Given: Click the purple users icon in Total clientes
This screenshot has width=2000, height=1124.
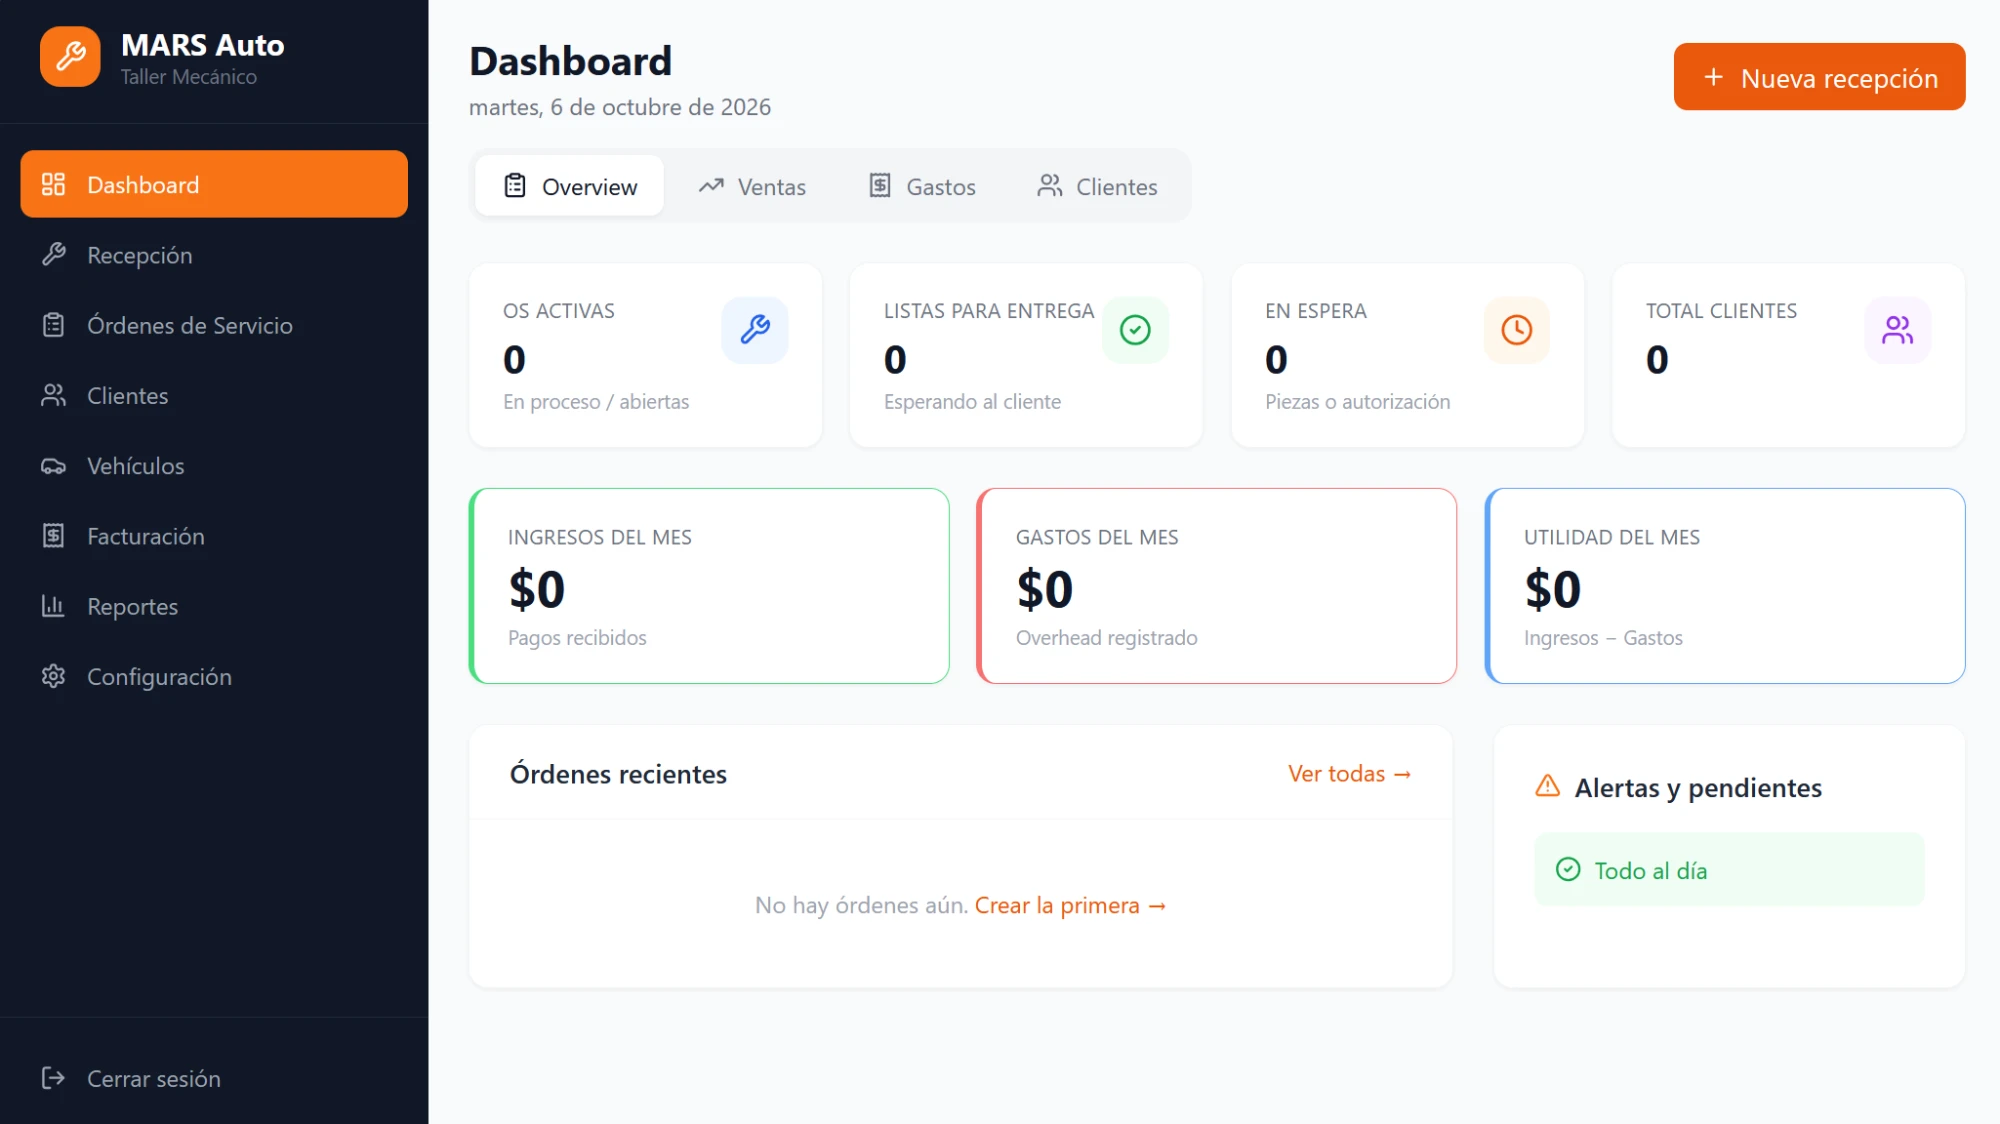Looking at the screenshot, I should tap(1898, 330).
